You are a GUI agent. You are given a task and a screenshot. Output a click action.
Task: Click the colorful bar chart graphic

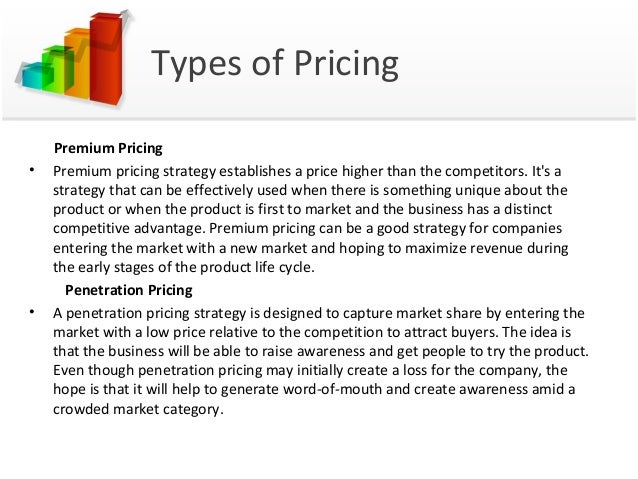(x=74, y=58)
